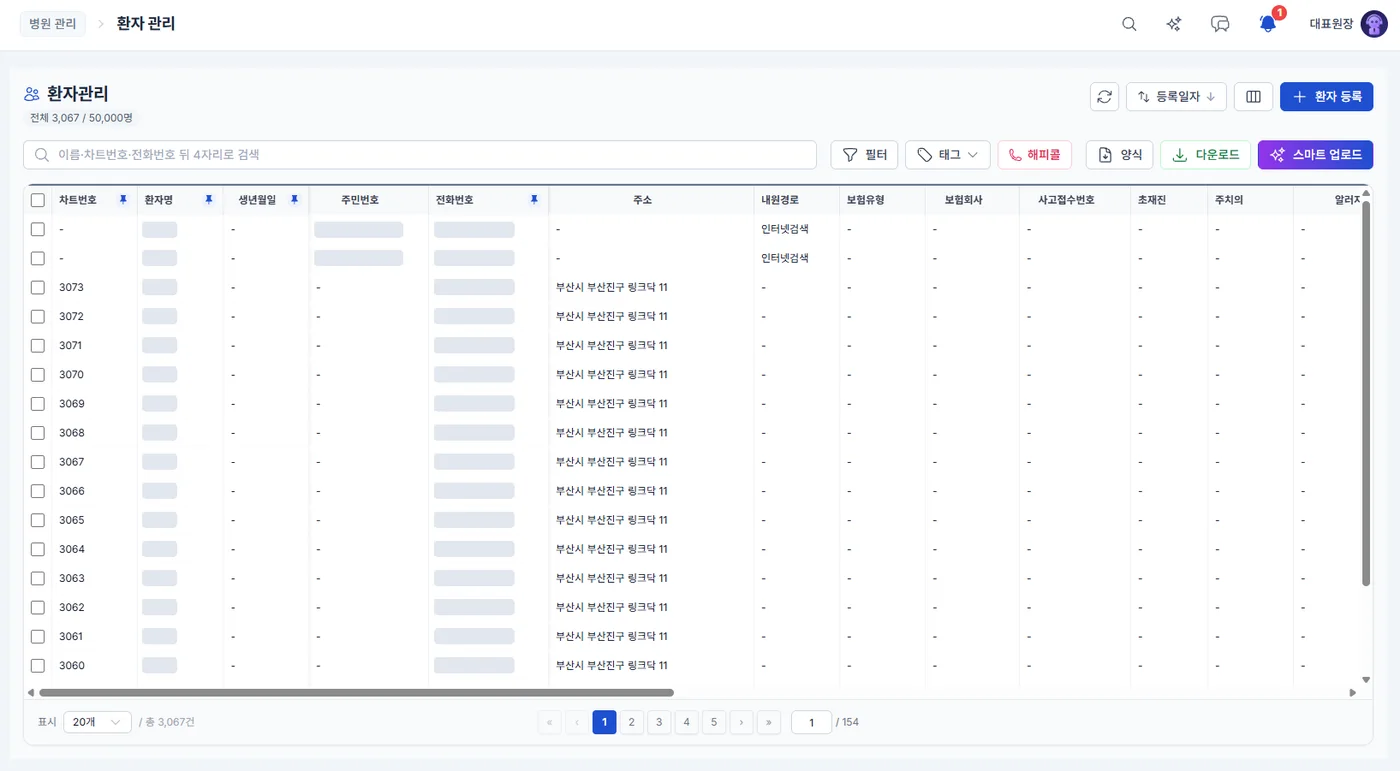The width and height of the screenshot is (1400, 771).
Task: Open the notification bell with badge
Action: (x=1268, y=23)
